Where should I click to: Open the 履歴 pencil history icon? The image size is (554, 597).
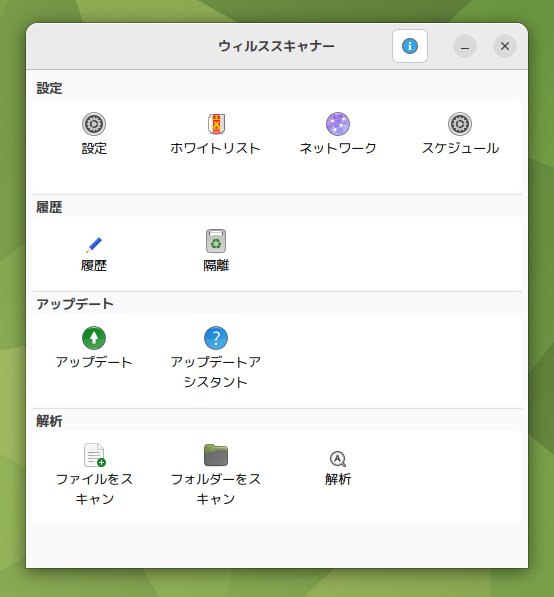94,244
